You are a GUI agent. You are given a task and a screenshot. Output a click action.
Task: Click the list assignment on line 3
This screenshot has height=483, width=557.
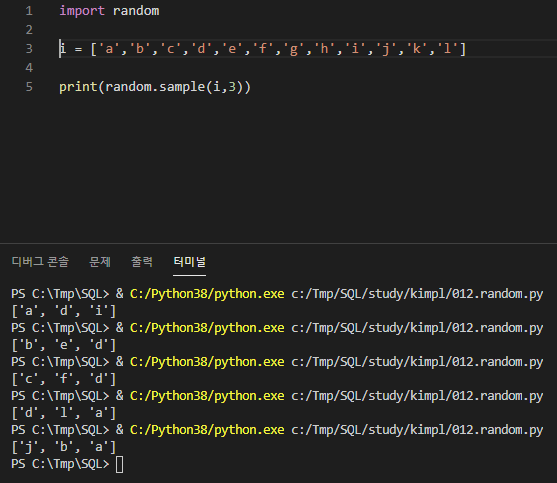263,49
